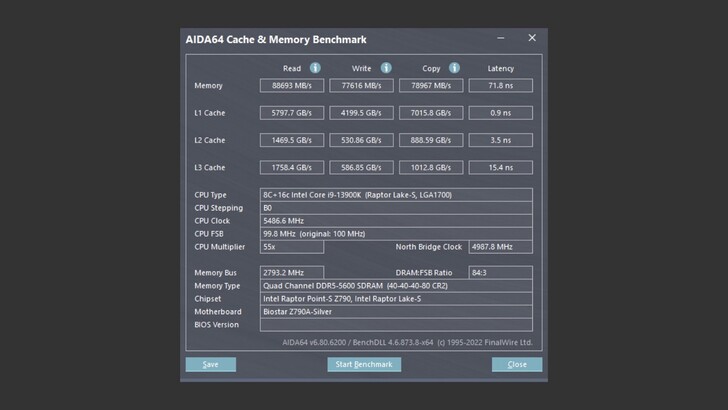Click the Save button
Viewport: 728px width, 410px height.
pos(210,364)
